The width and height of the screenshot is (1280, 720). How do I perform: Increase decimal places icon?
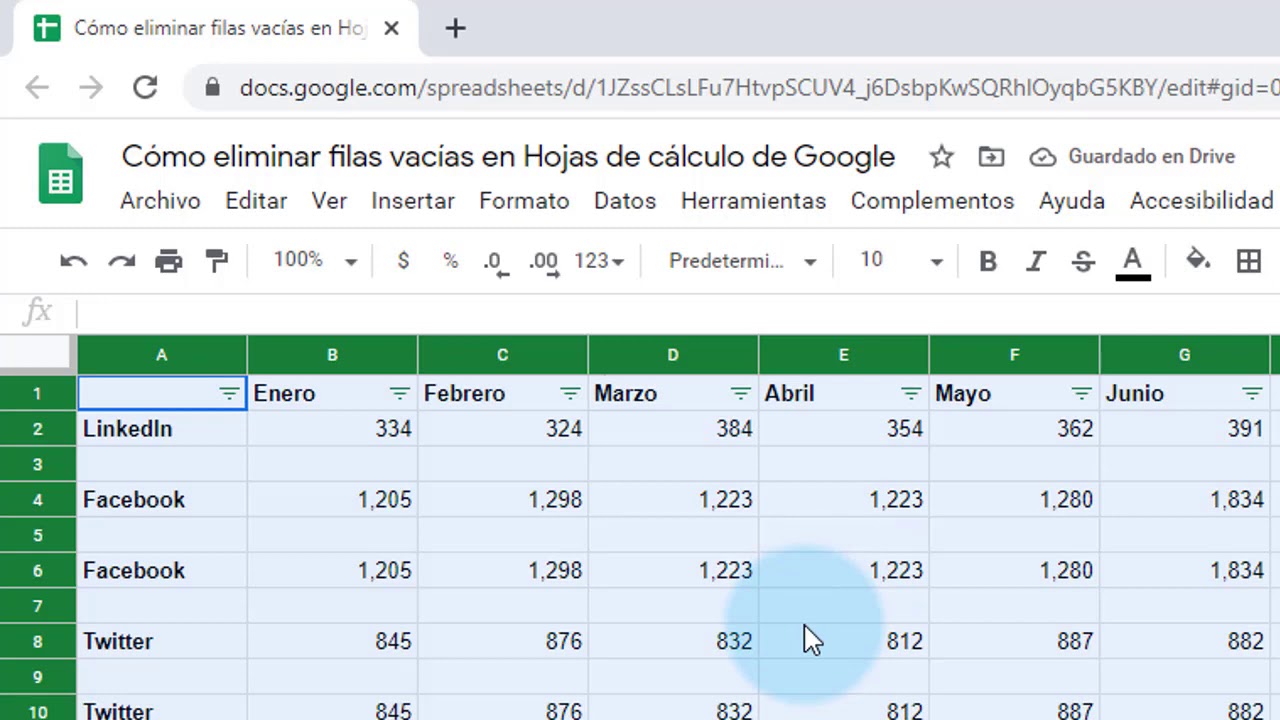click(544, 262)
